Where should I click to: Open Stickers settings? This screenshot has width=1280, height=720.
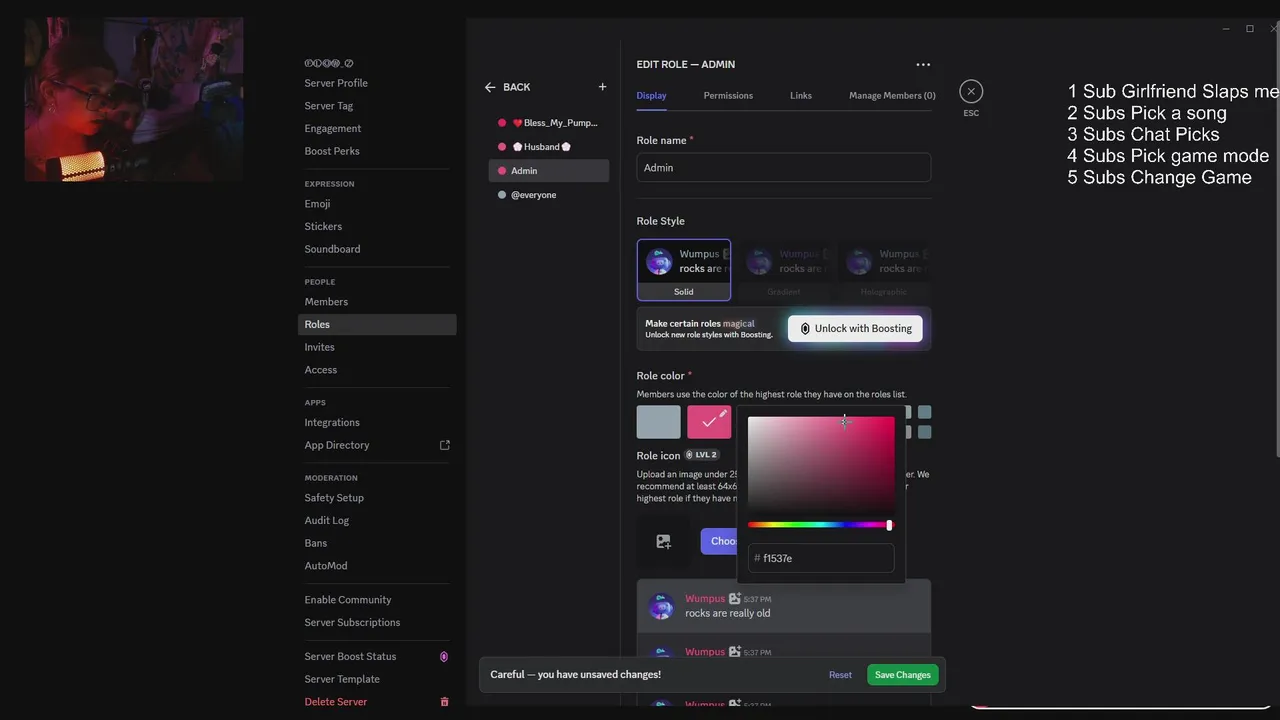[323, 227]
